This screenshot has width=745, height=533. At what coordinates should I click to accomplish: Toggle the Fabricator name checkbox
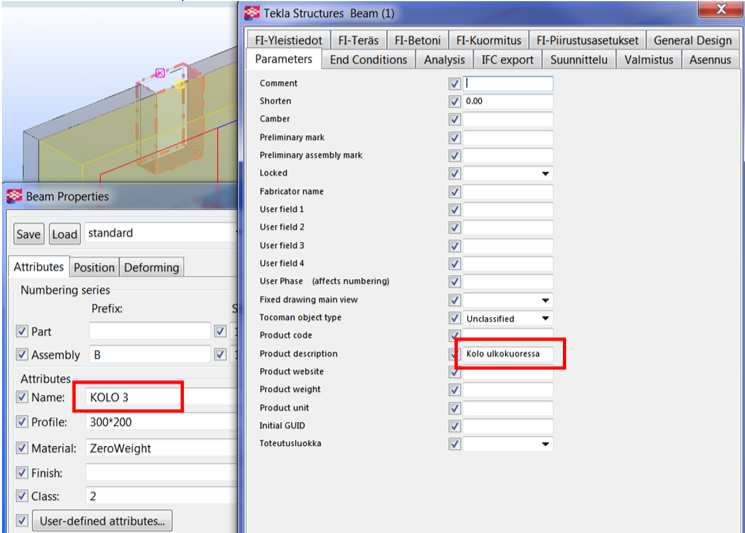coord(455,192)
